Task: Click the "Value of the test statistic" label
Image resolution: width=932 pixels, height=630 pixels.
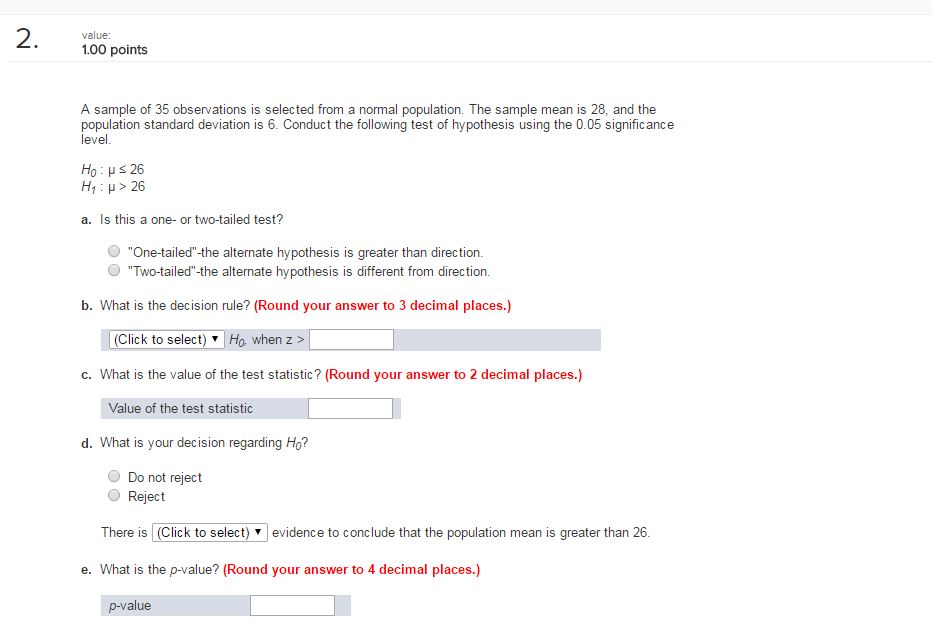Action: point(182,408)
